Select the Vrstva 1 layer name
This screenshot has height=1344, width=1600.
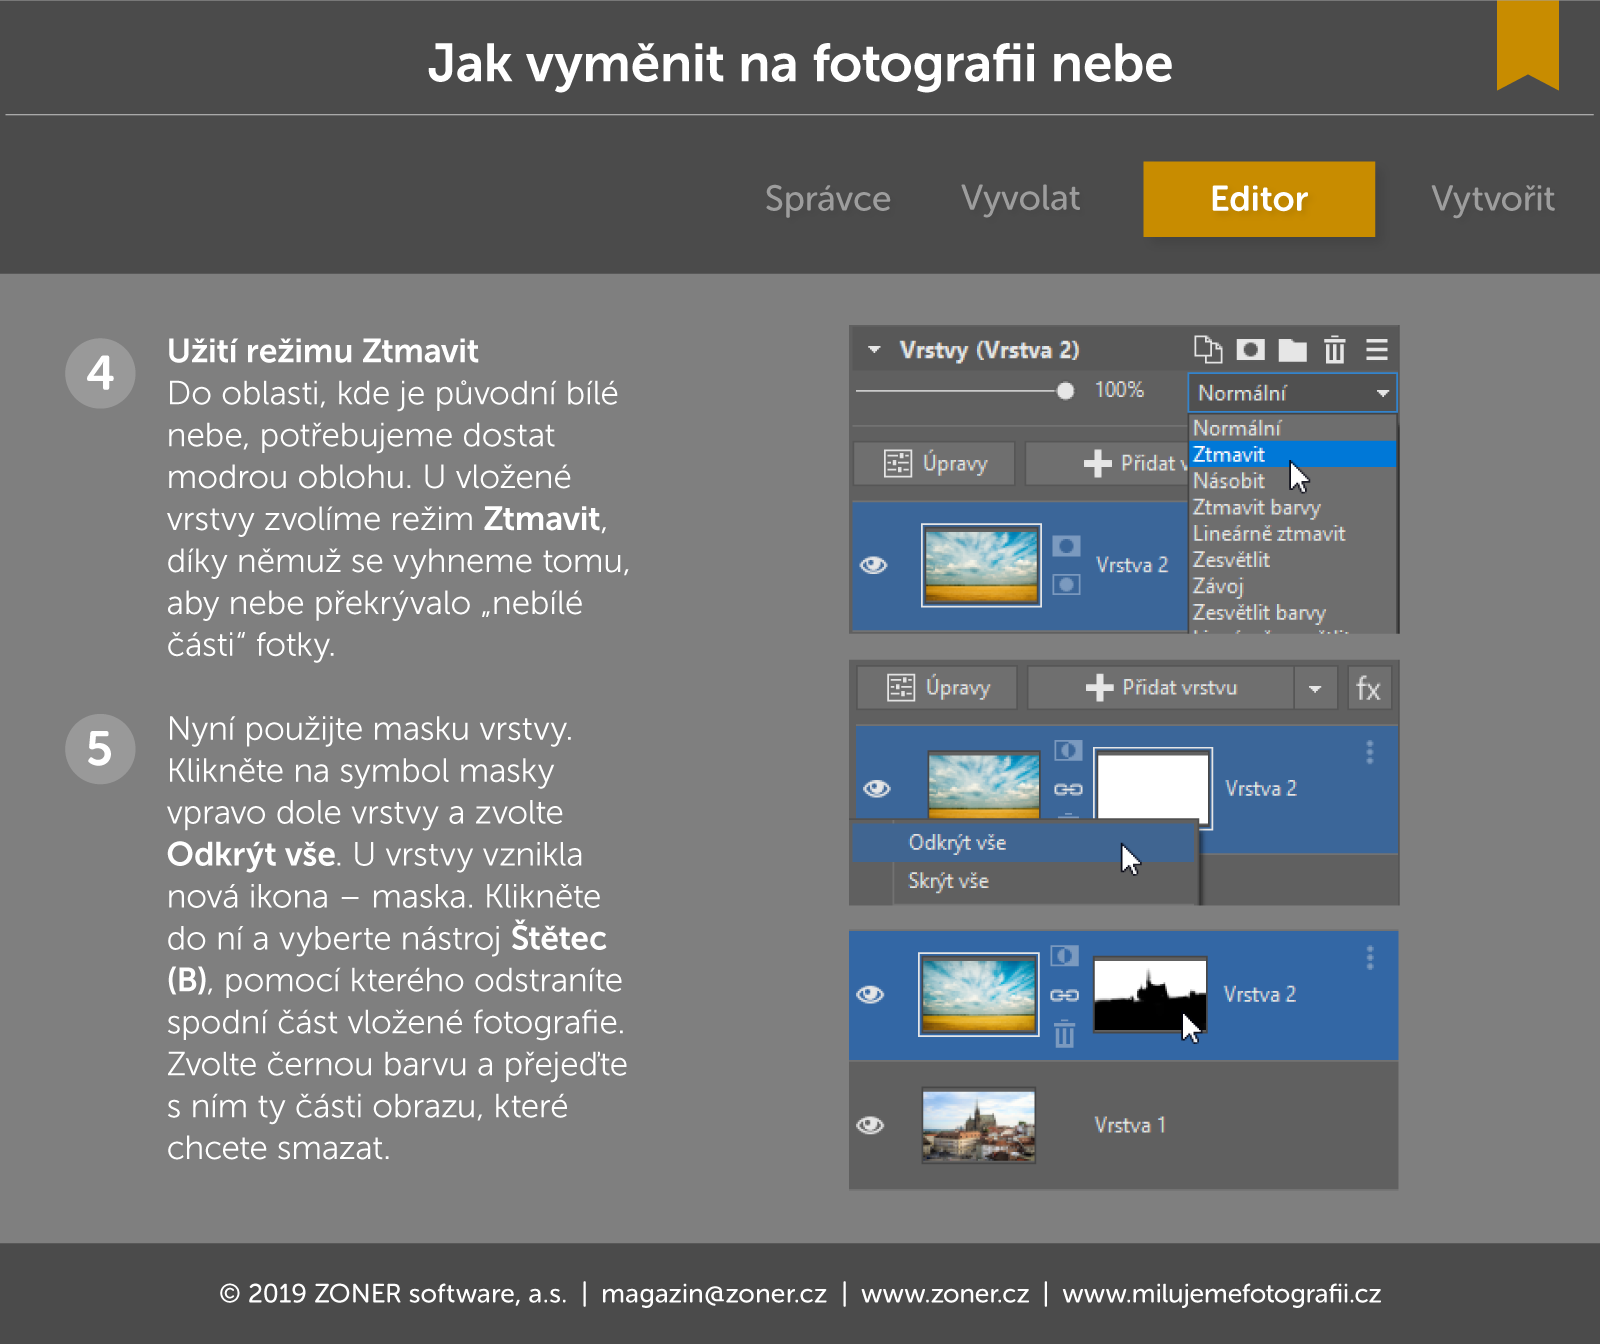[x=1130, y=1125]
